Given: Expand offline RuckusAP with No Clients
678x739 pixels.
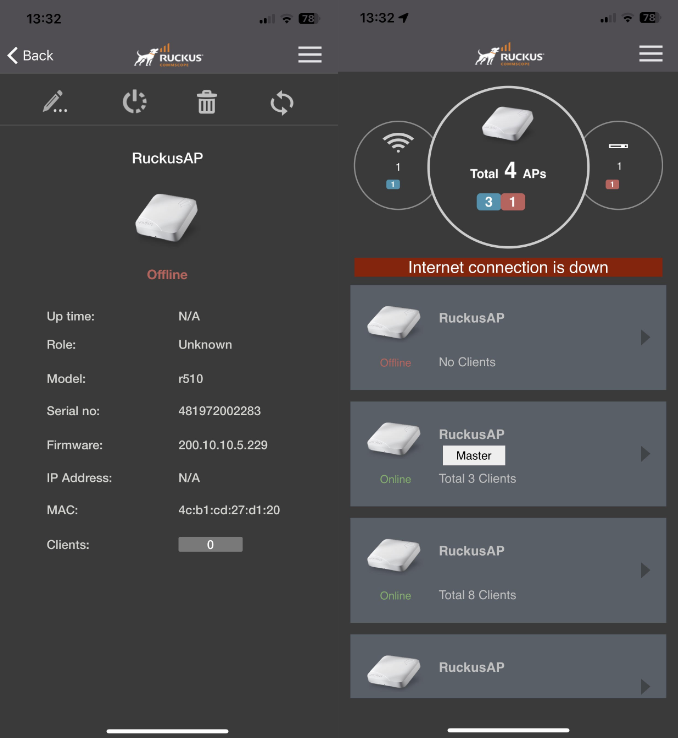Looking at the screenshot, I should (645, 338).
